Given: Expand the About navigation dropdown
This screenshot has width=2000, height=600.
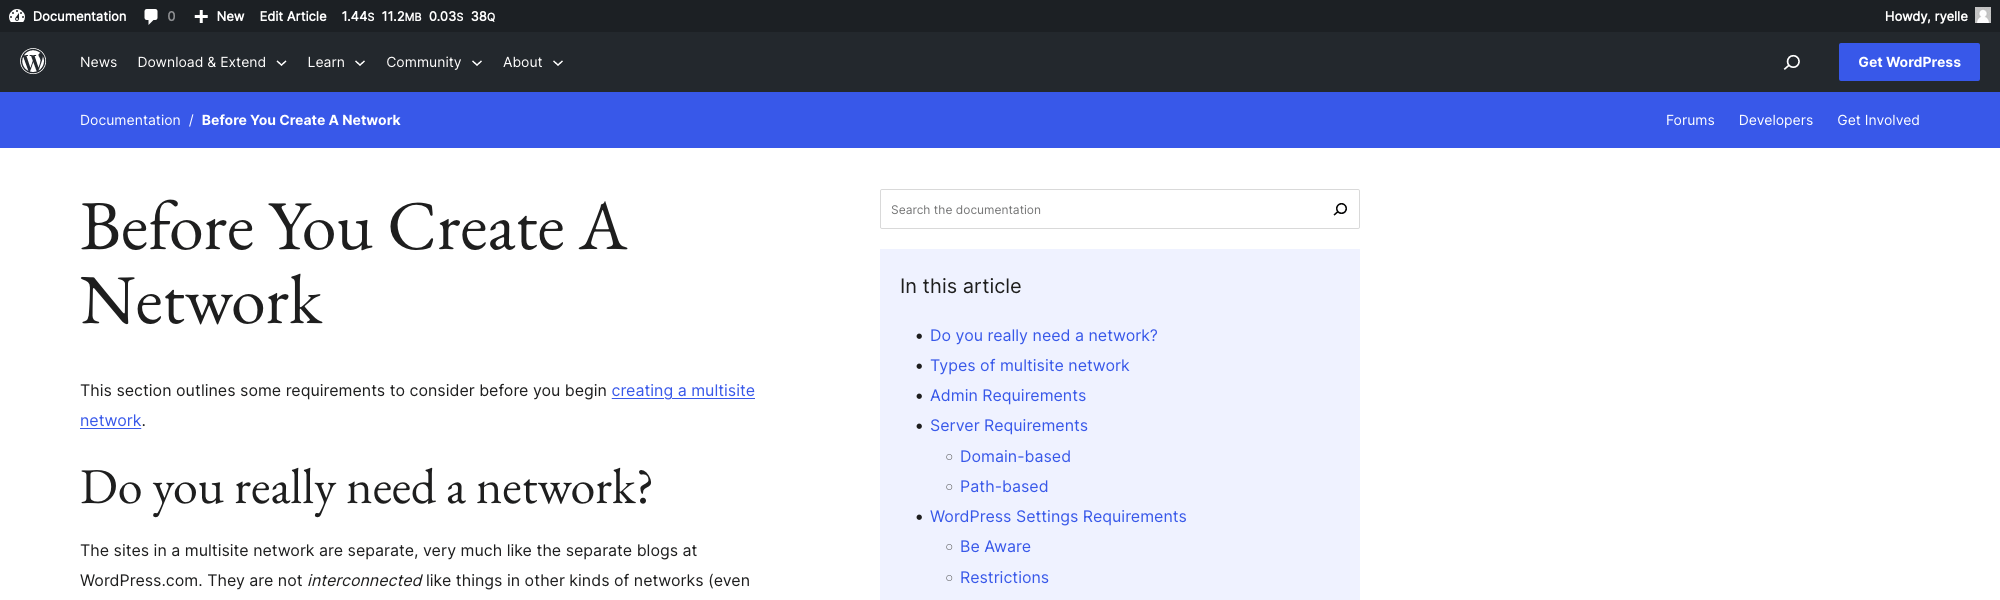Looking at the screenshot, I should tap(532, 61).
